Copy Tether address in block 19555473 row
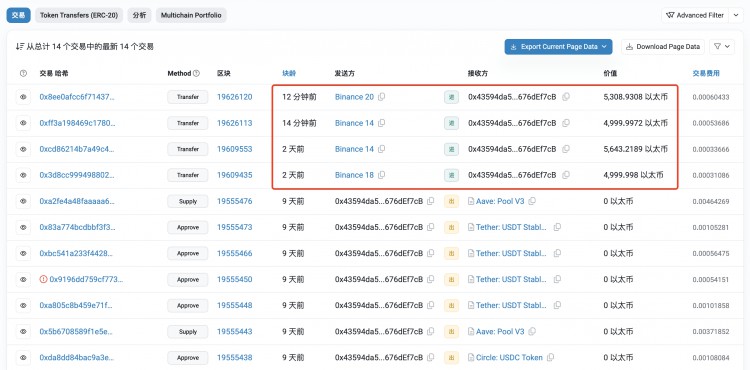Image resolution: width=750 pixels, height=370 pixels. coord(557,227)
